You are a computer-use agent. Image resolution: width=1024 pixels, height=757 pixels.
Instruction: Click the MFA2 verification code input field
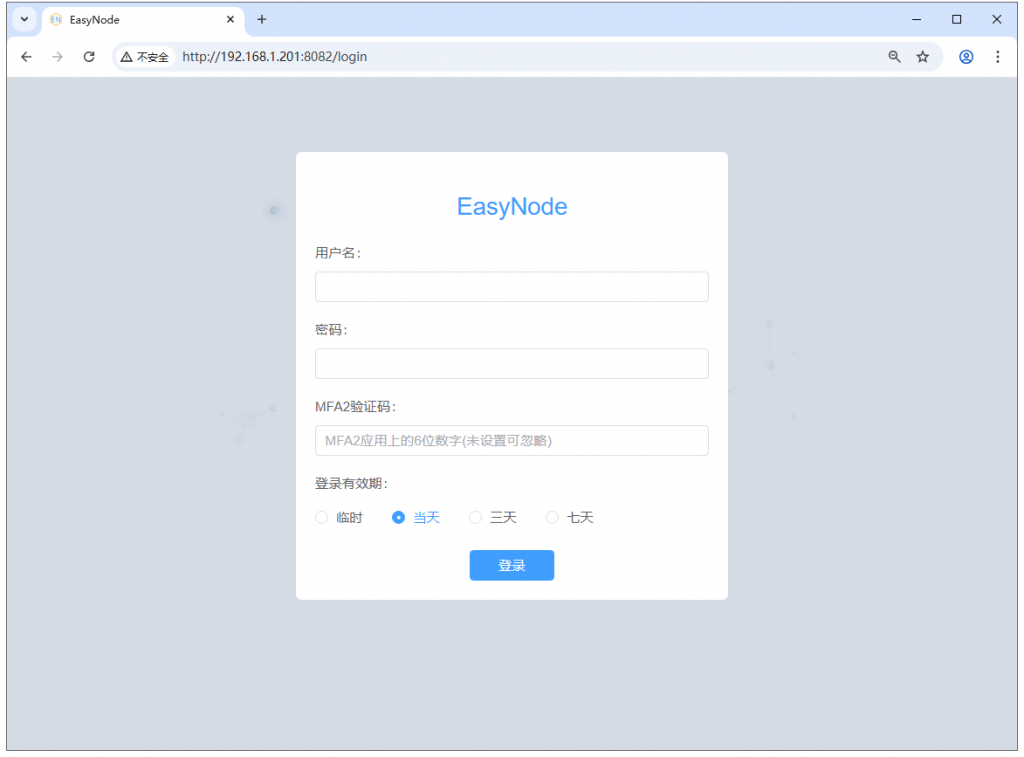511,440
